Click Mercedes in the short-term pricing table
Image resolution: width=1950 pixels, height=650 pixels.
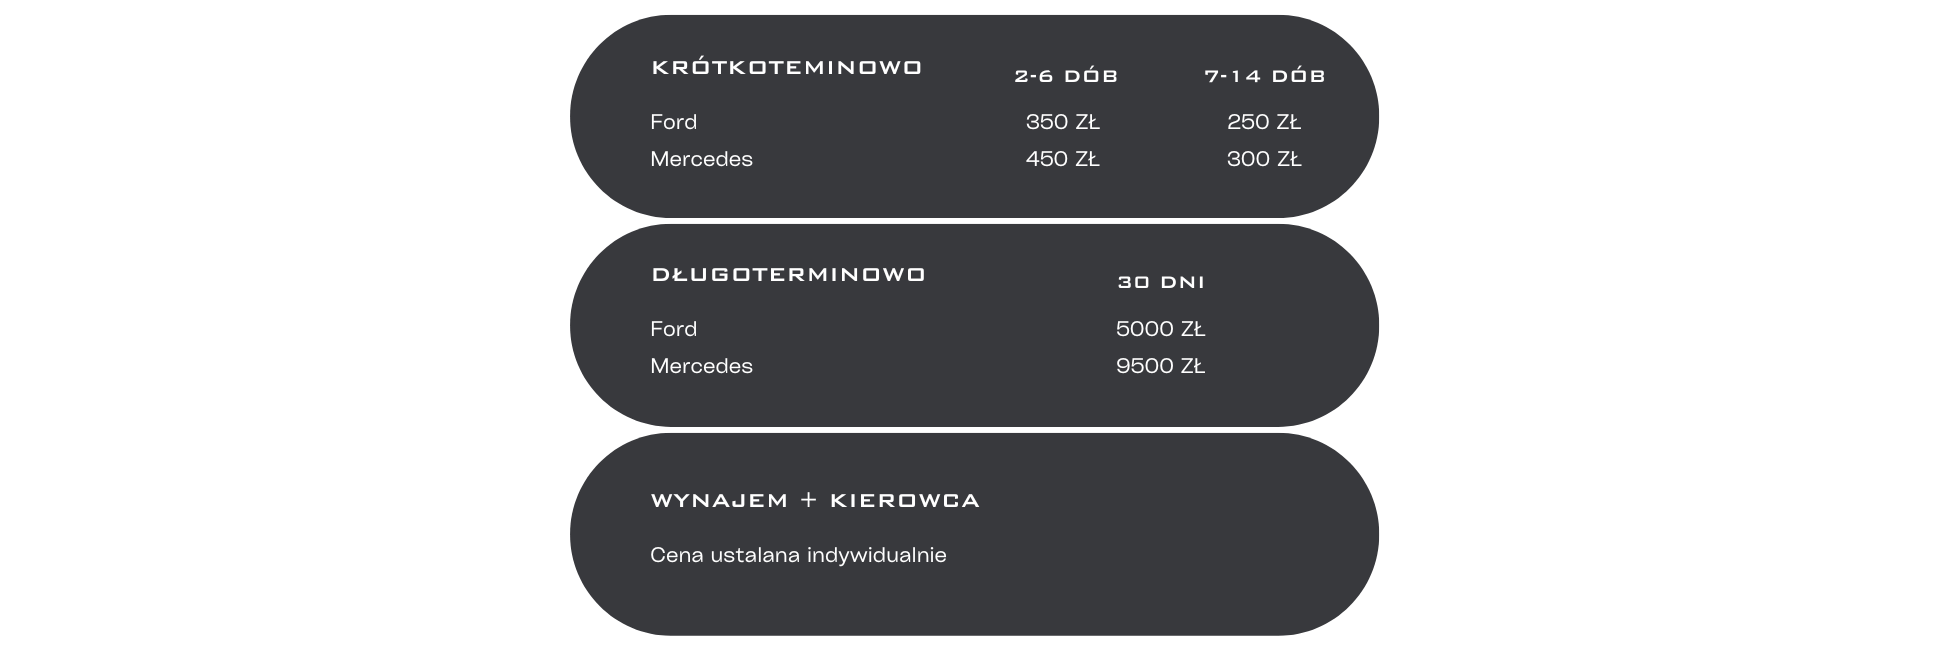tap(701, 159)
